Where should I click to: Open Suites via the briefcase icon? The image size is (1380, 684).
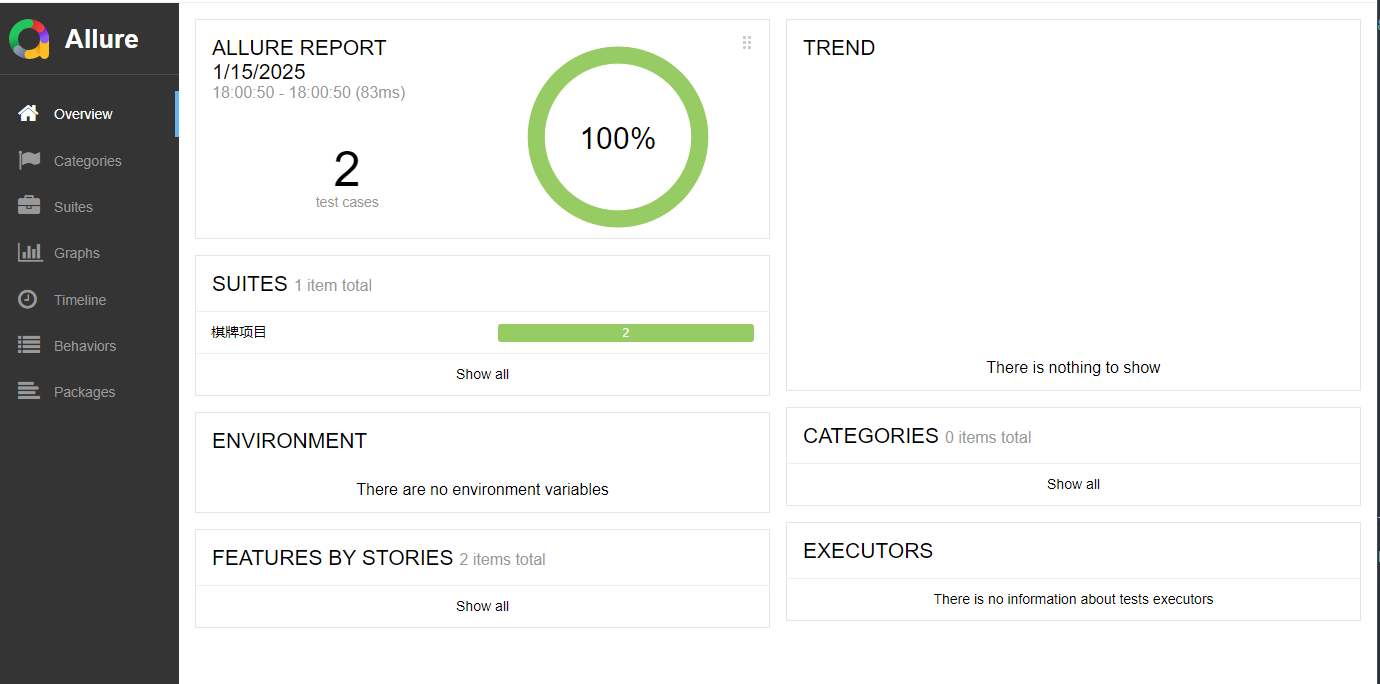click(29, 206)
